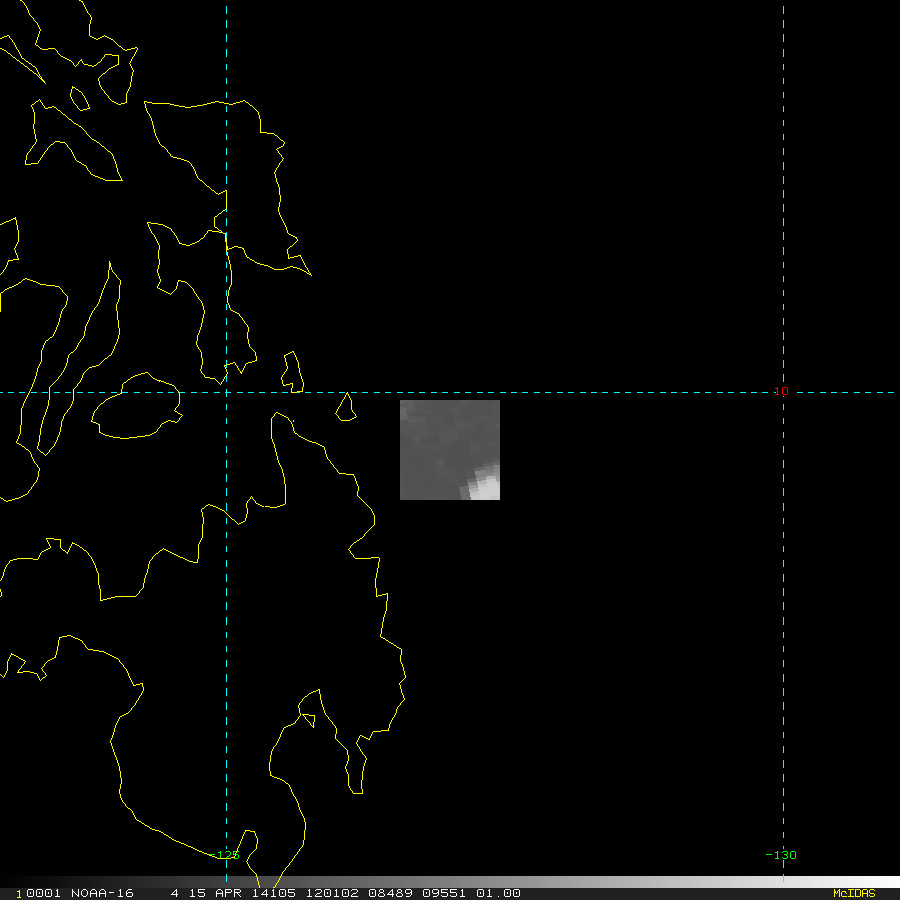This screenshot has width=900, height=900.
Task: Click the 120102 time value in status line
Action: tap(332, 894)
